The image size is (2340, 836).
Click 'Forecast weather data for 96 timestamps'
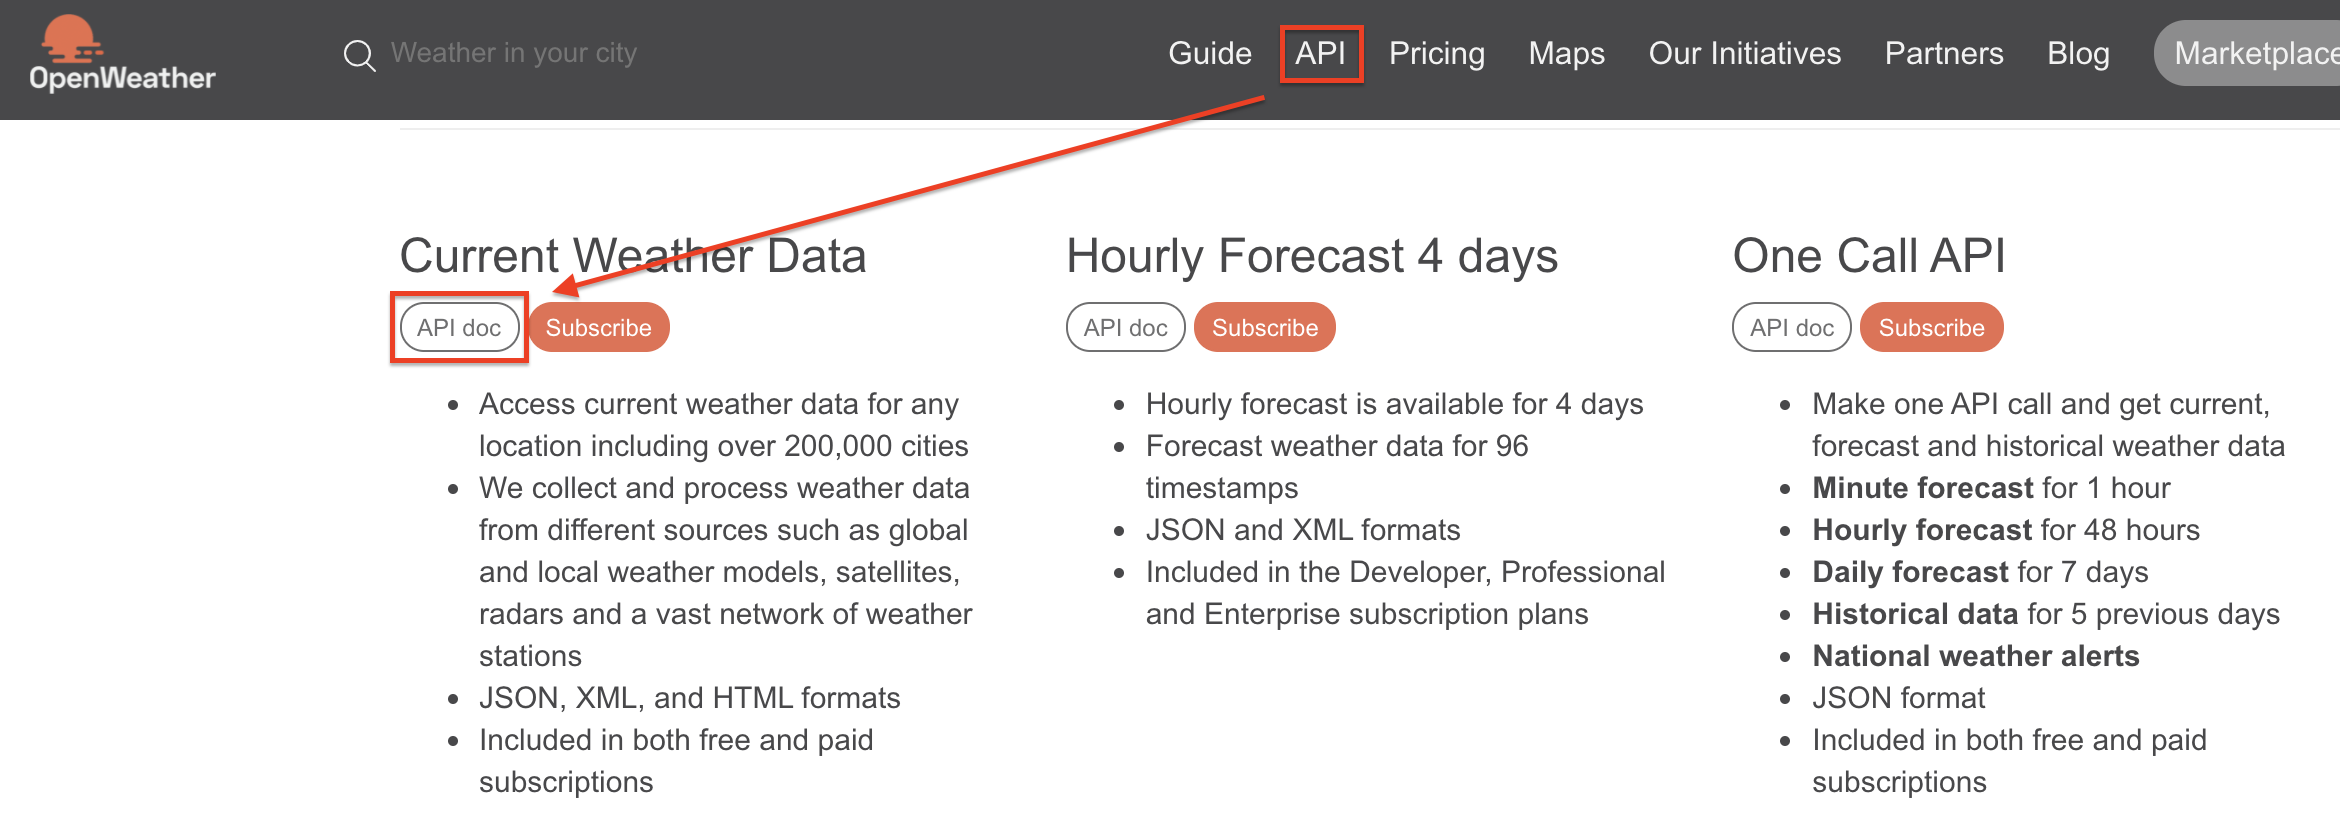(1337, 467)
